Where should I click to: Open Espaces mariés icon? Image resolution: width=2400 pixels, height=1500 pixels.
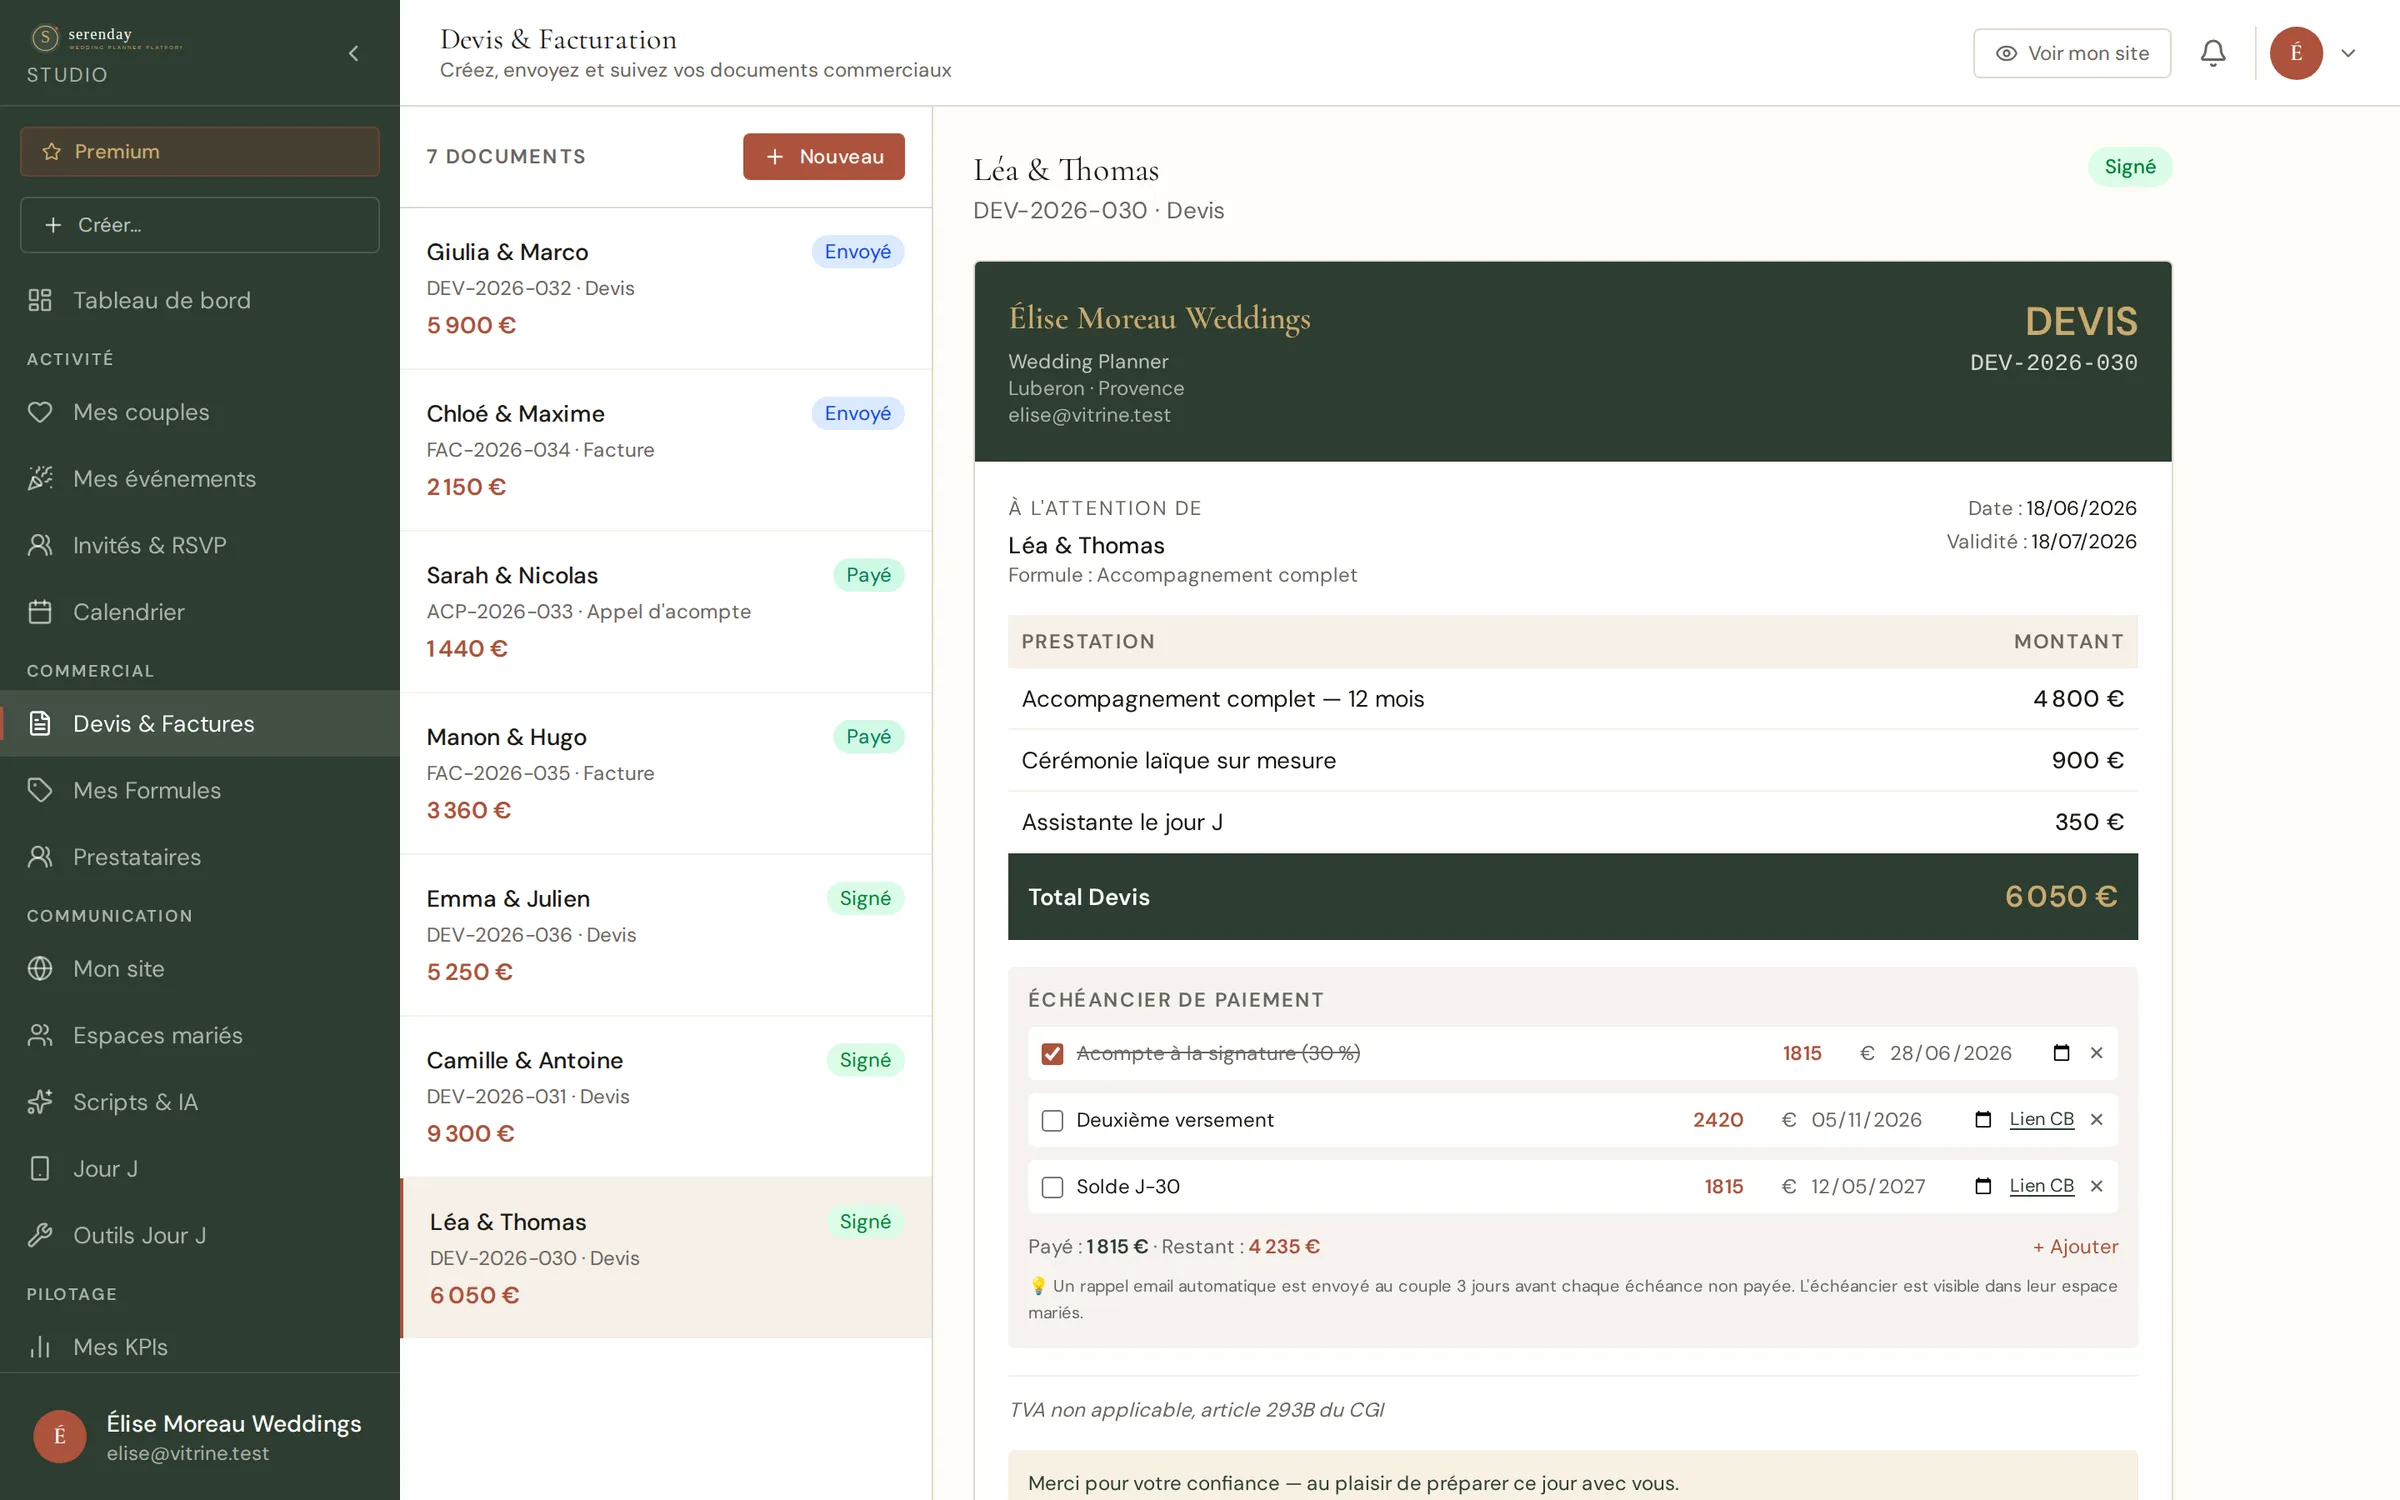pyautogui.click(x=40, y=1035)
